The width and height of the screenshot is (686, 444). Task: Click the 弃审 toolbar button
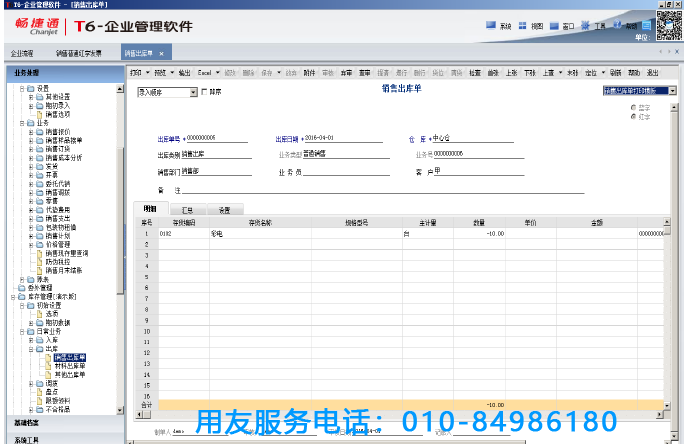point(346,73)
